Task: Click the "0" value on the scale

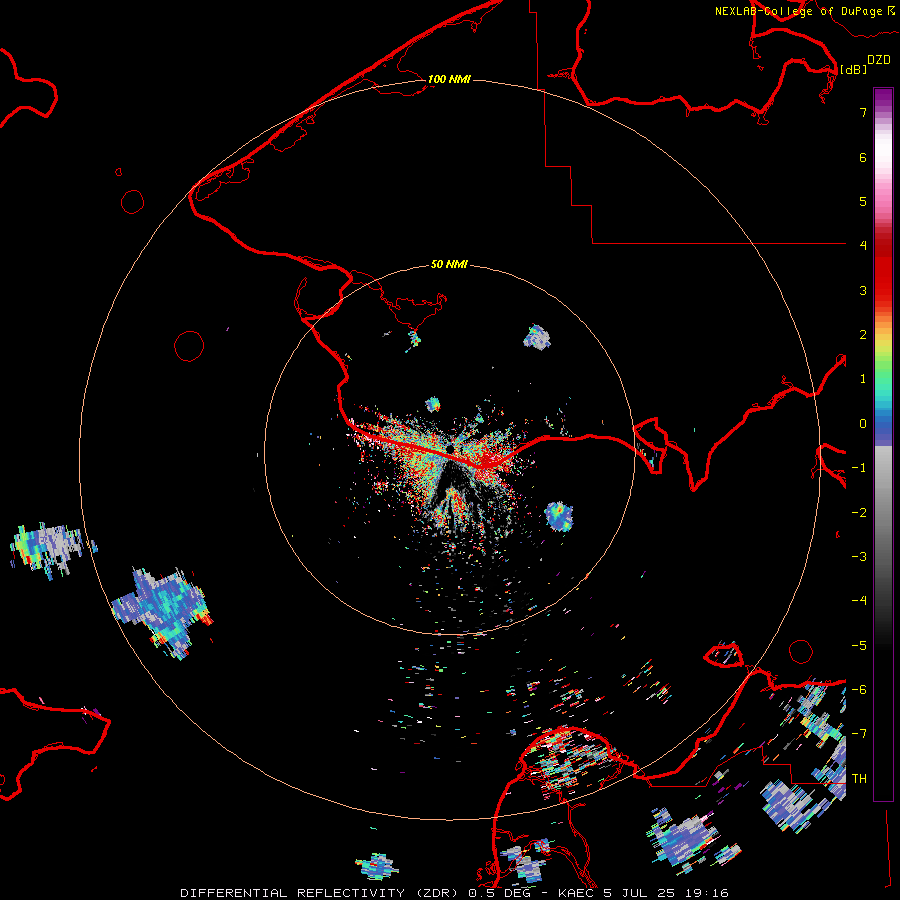Action: [x=863, y=424]
